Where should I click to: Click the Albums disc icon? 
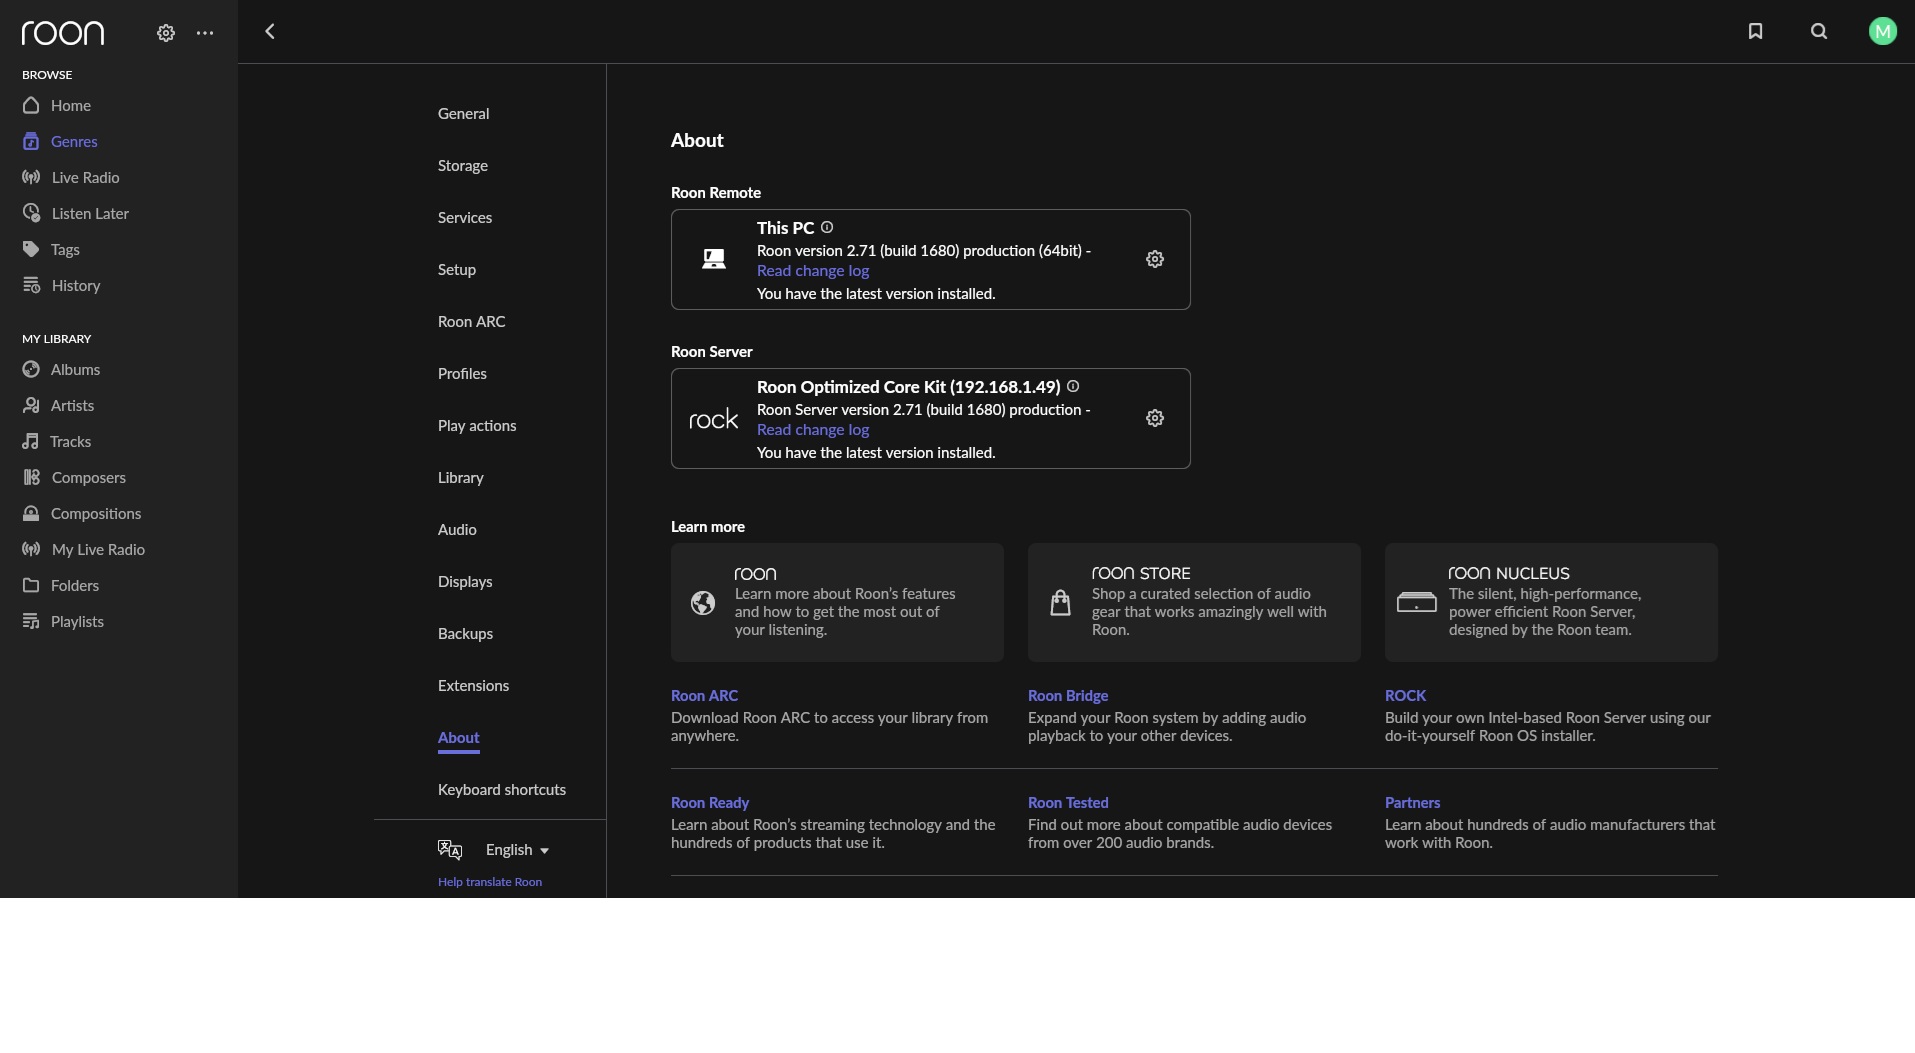coord(31,369)
